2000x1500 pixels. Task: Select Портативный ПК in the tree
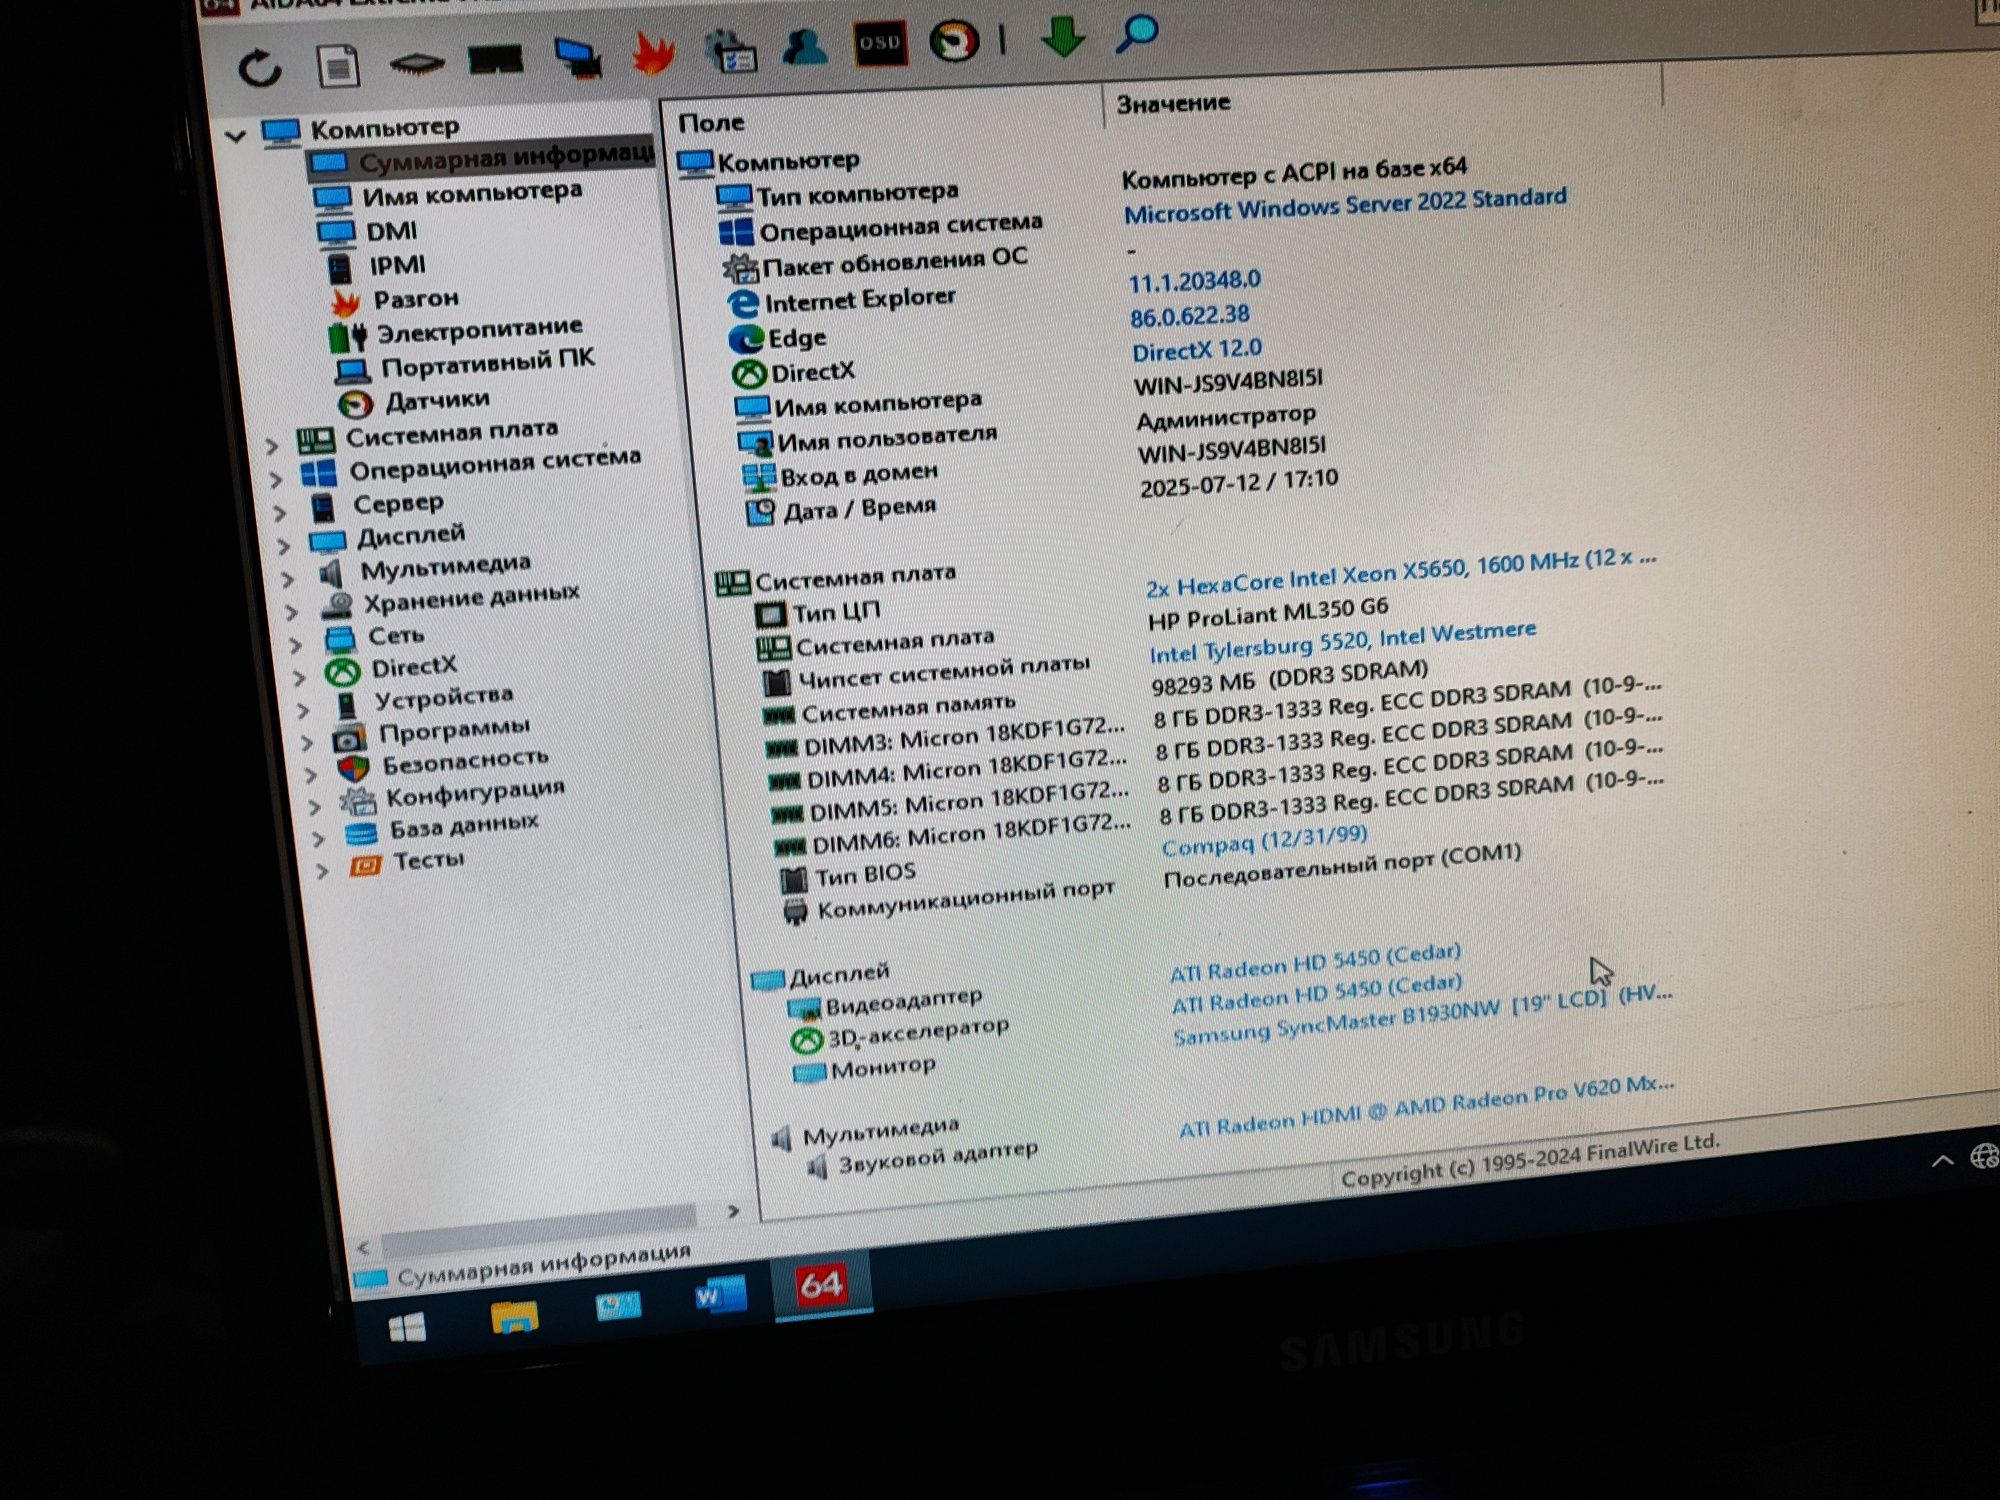pyautogui.click(x=464, y=364)
